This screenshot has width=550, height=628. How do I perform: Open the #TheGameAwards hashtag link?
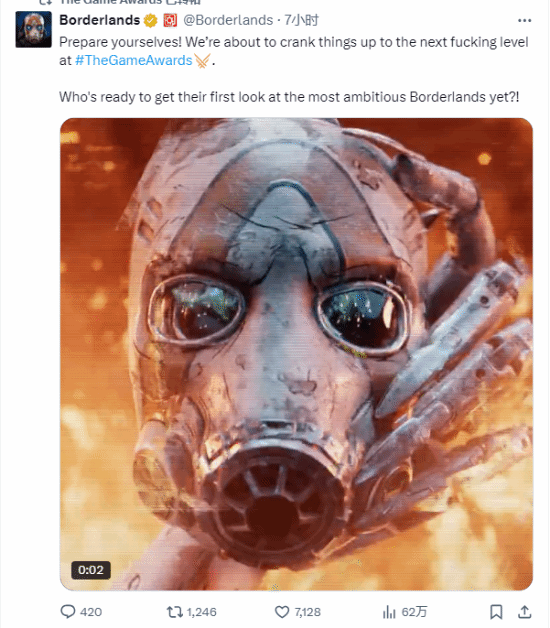click(x=133, y=60)
